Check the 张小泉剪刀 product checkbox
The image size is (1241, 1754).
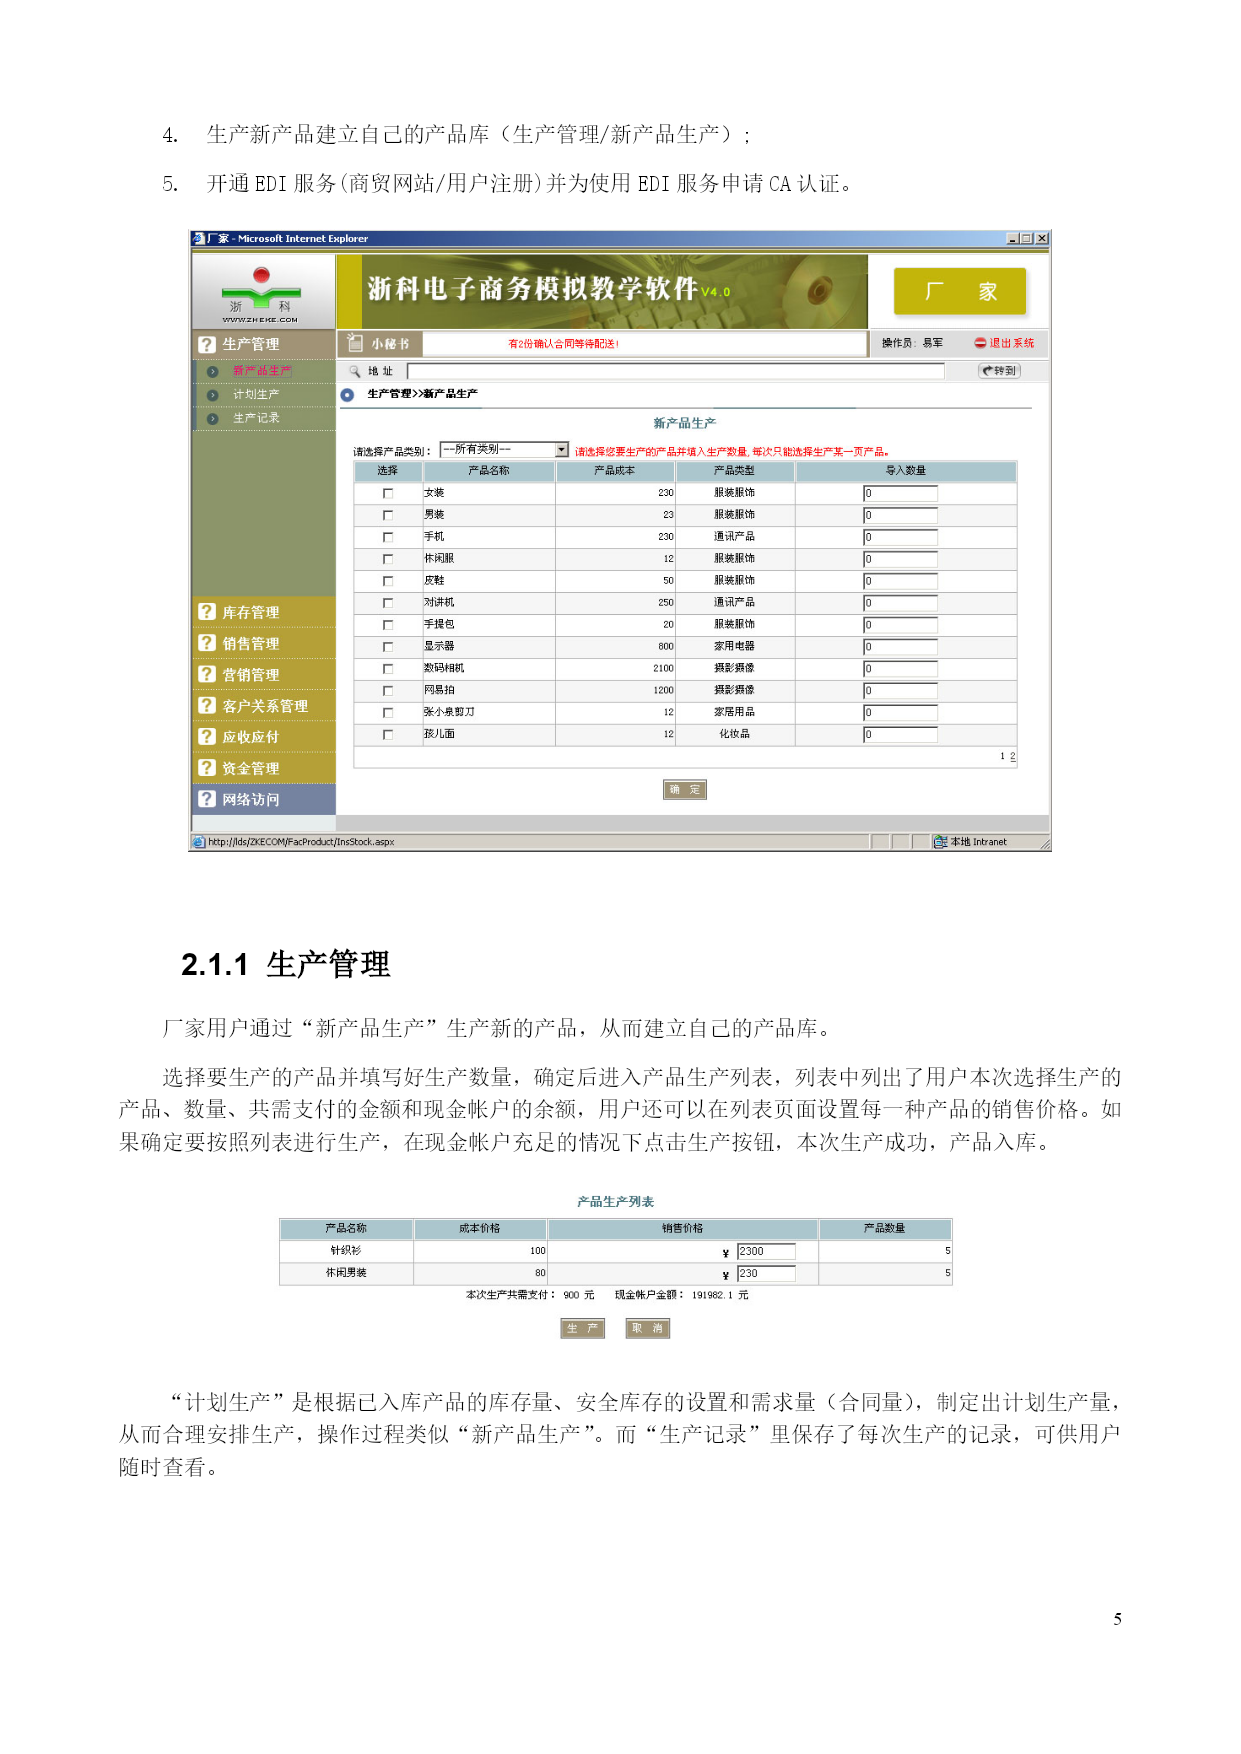[388, 714]
